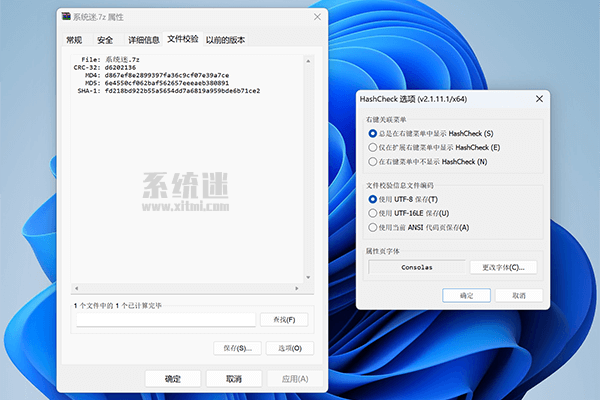This screenshot has width=600, height=400.
Task: Click 取消 in the 属性 window
Action: click(x=234, y=379)
